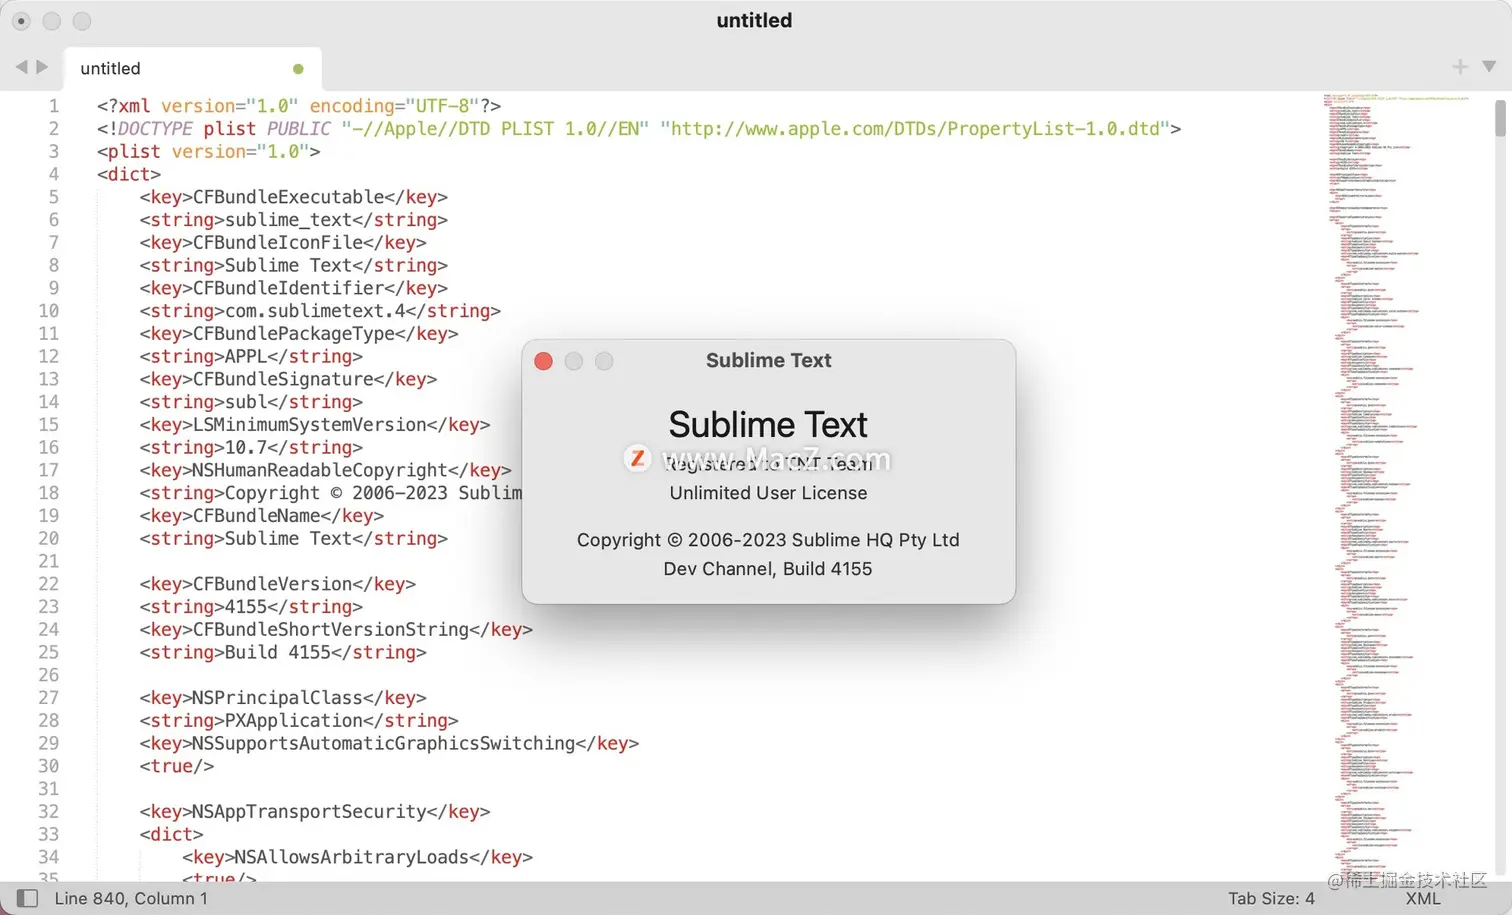The image size is (1512, 915).
Task: Click the APPL string line
Action: click(x=251, y=356)
